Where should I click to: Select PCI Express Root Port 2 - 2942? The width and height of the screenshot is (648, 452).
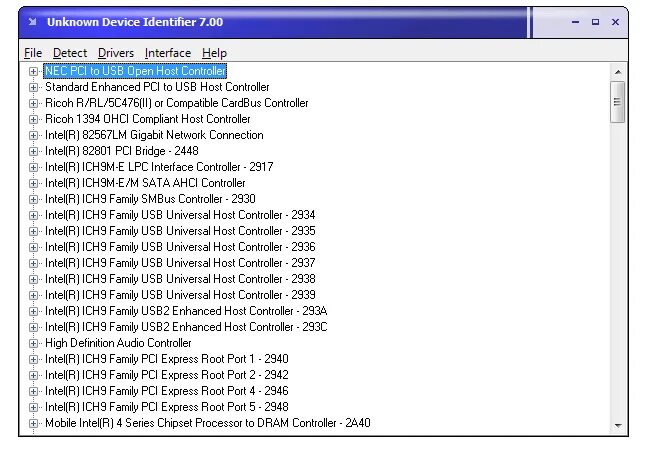pyautogui.click(x=167, y=375)
